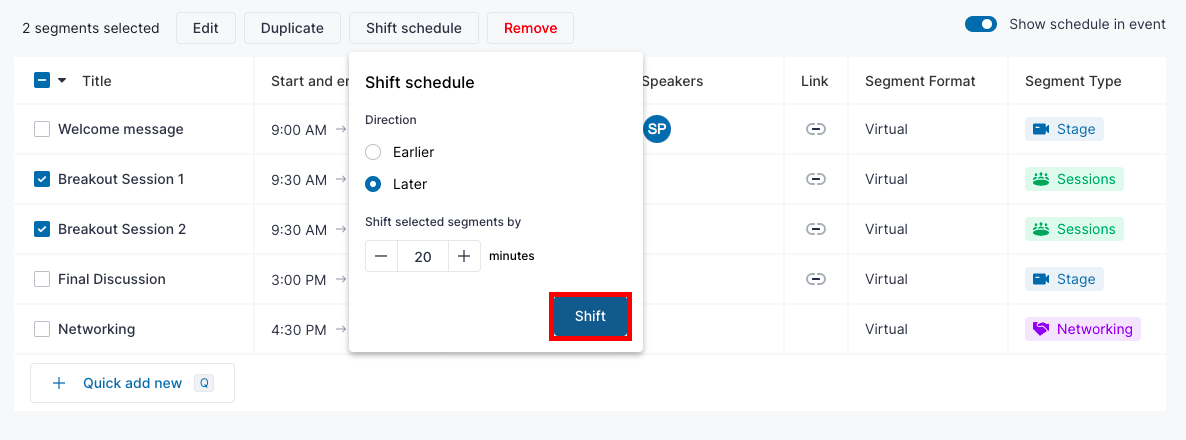Click the purple Networking segment type tag

pyautogui.click(x=1082, y=329)
